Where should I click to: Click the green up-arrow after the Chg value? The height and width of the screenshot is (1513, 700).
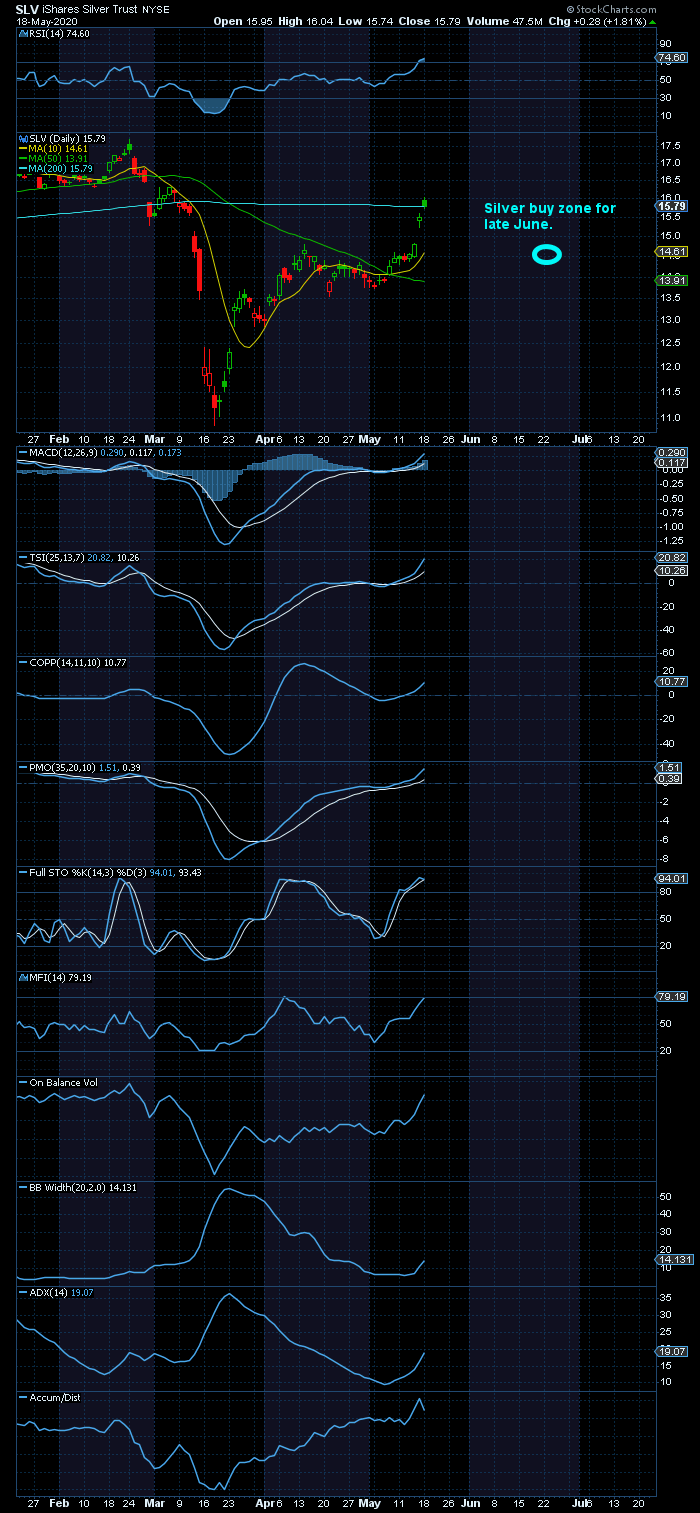653,22
